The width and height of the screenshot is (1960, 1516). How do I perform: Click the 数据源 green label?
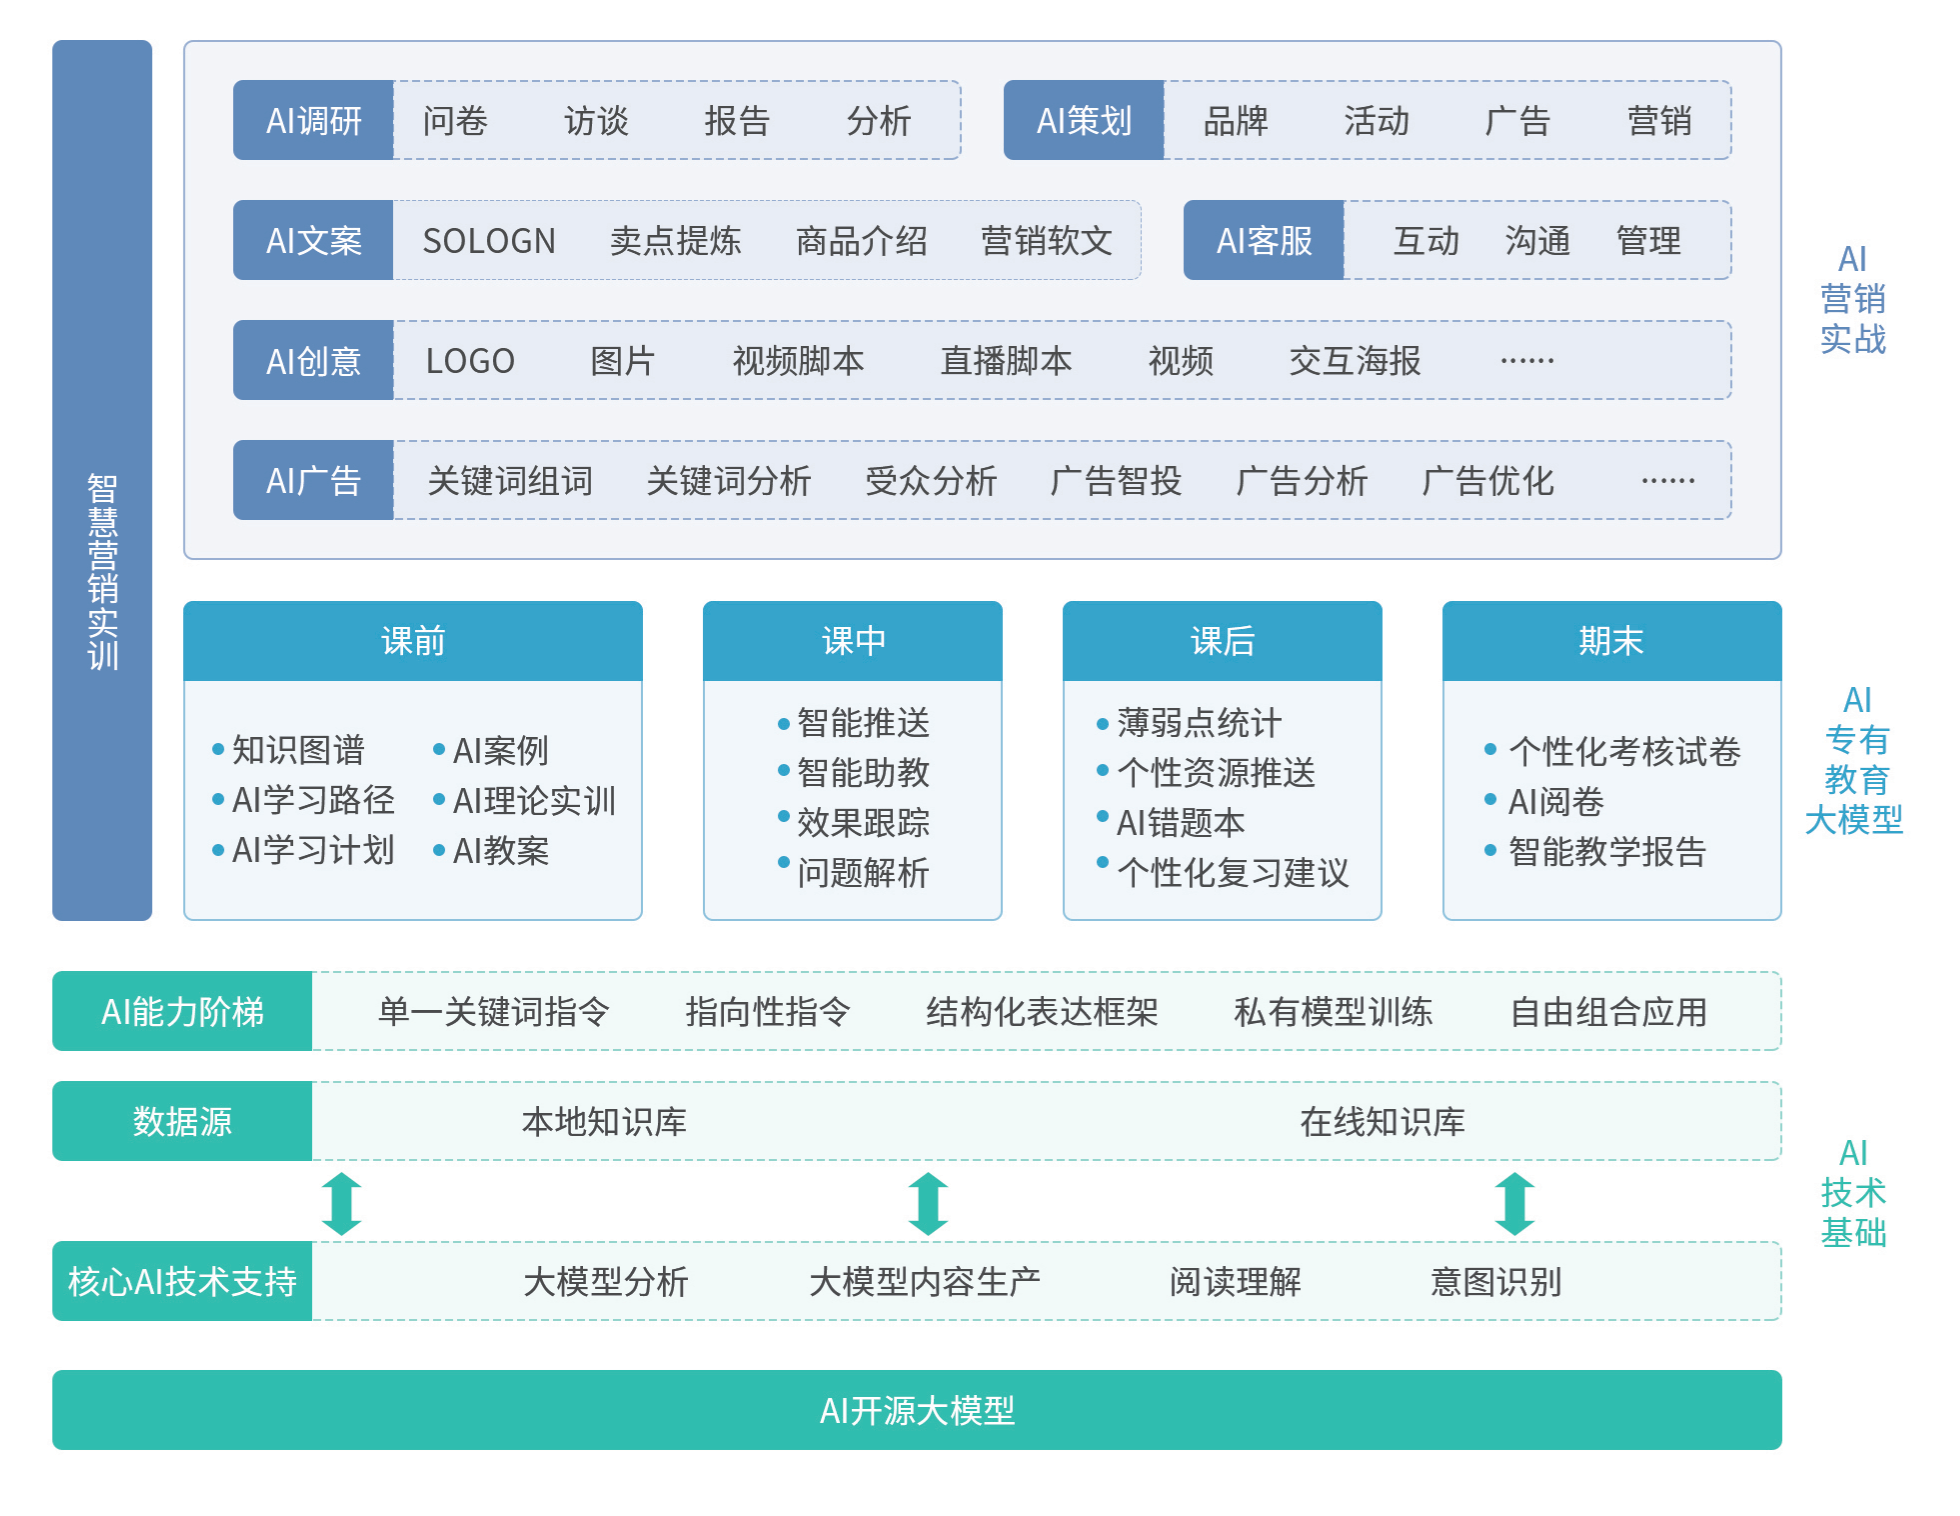tap(182, 1122)
